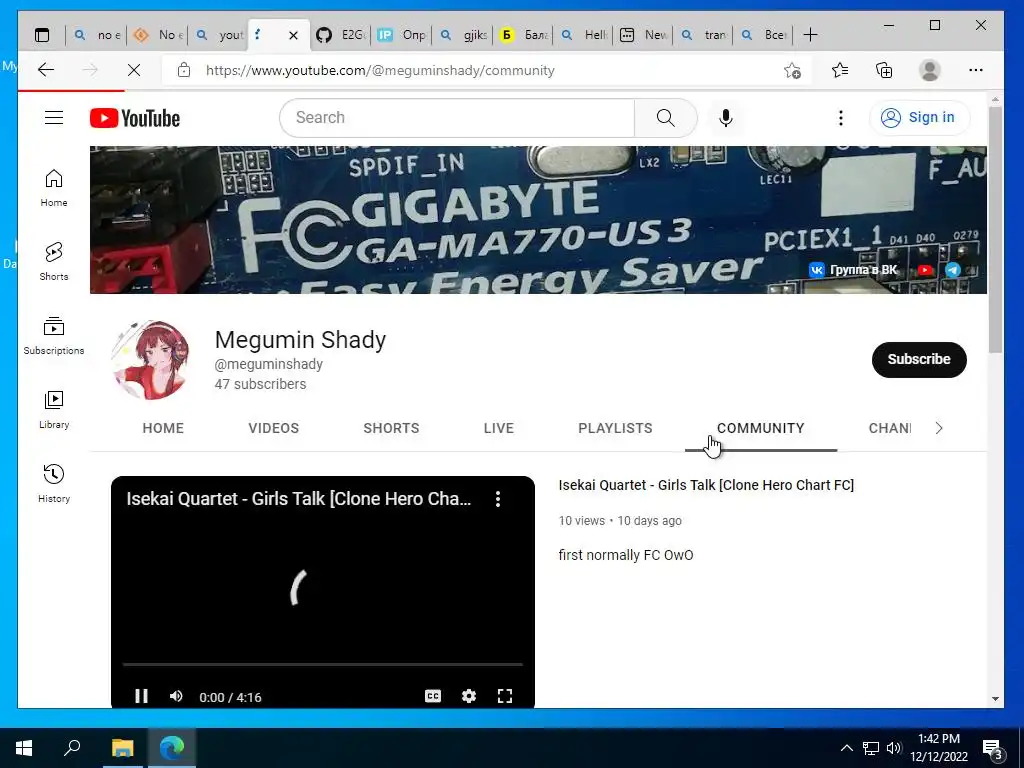The height and width of the screenshot is (768, 1024).
Task: Switch to the gjiks search tab
Action: 464,35
